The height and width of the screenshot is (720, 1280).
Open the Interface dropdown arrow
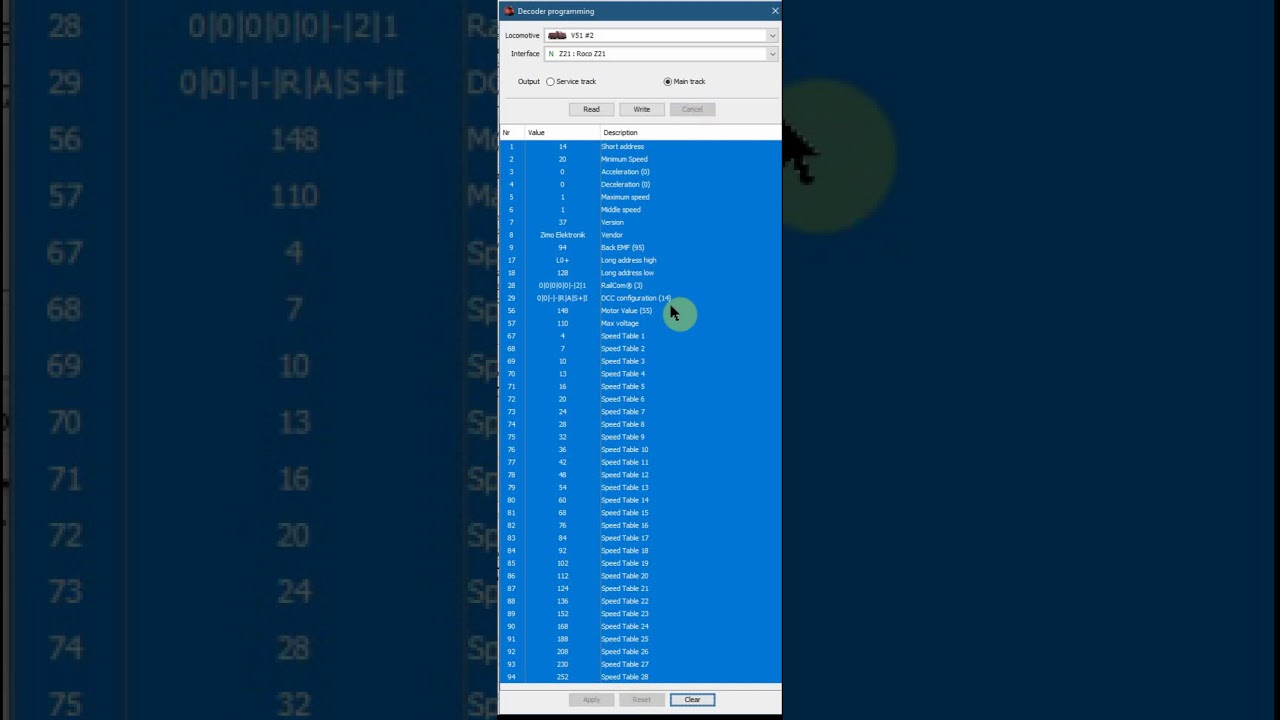pyautogui.click(x=772, y=54)
